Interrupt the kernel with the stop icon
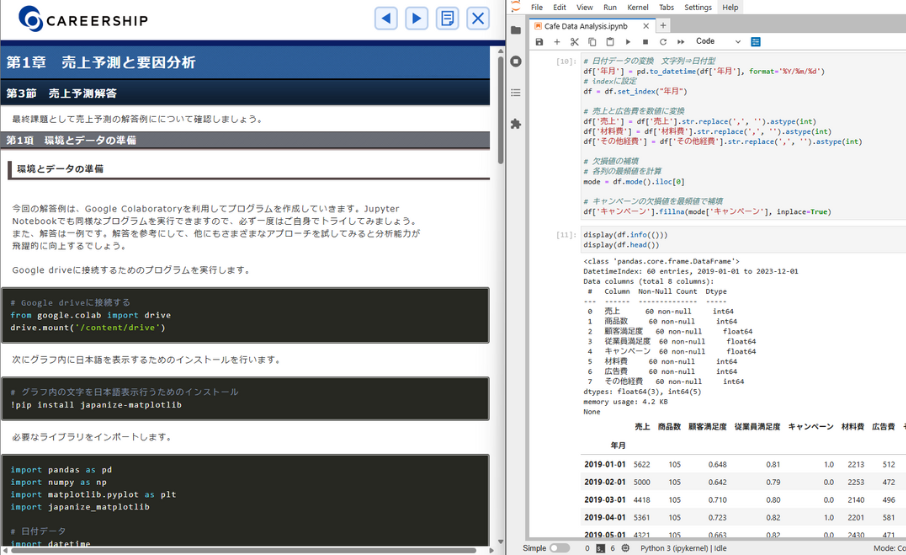 pos(645,42)
